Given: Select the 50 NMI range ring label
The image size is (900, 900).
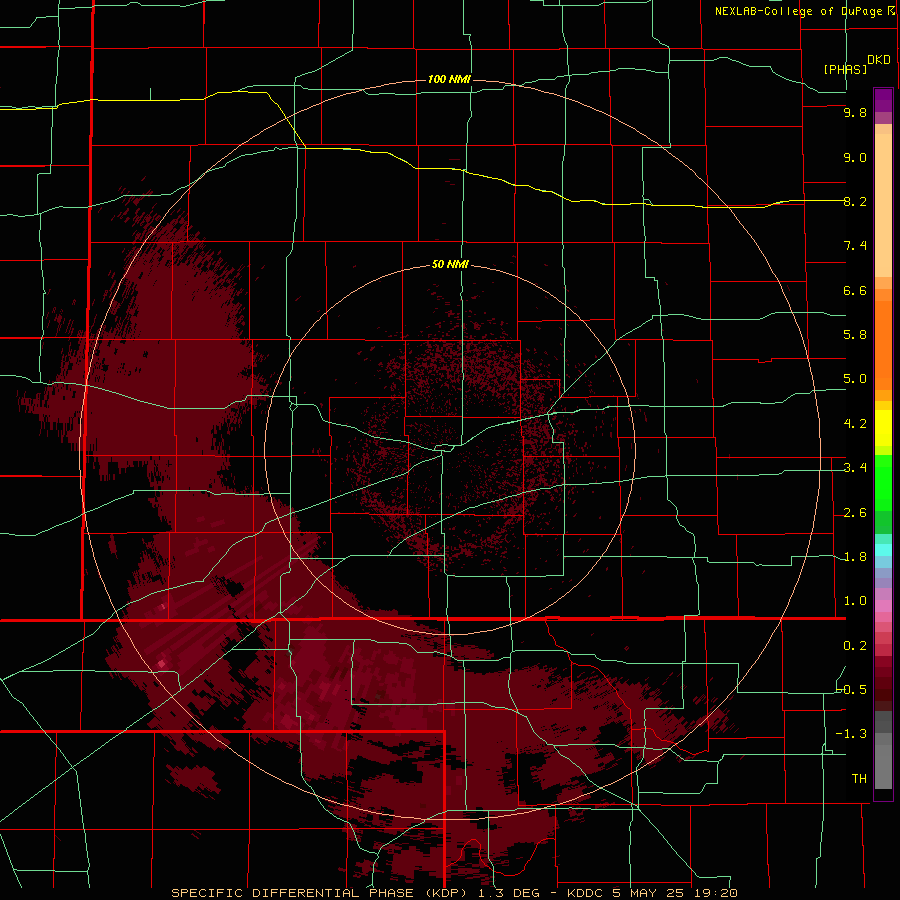Looking at the screenshot, I should point(450,264).
